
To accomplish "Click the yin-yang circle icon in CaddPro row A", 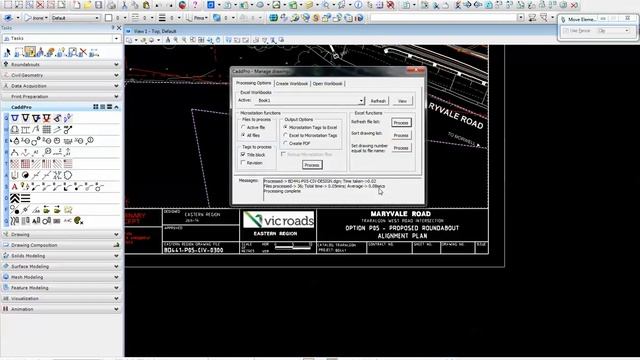I will (x=25, y=176).
